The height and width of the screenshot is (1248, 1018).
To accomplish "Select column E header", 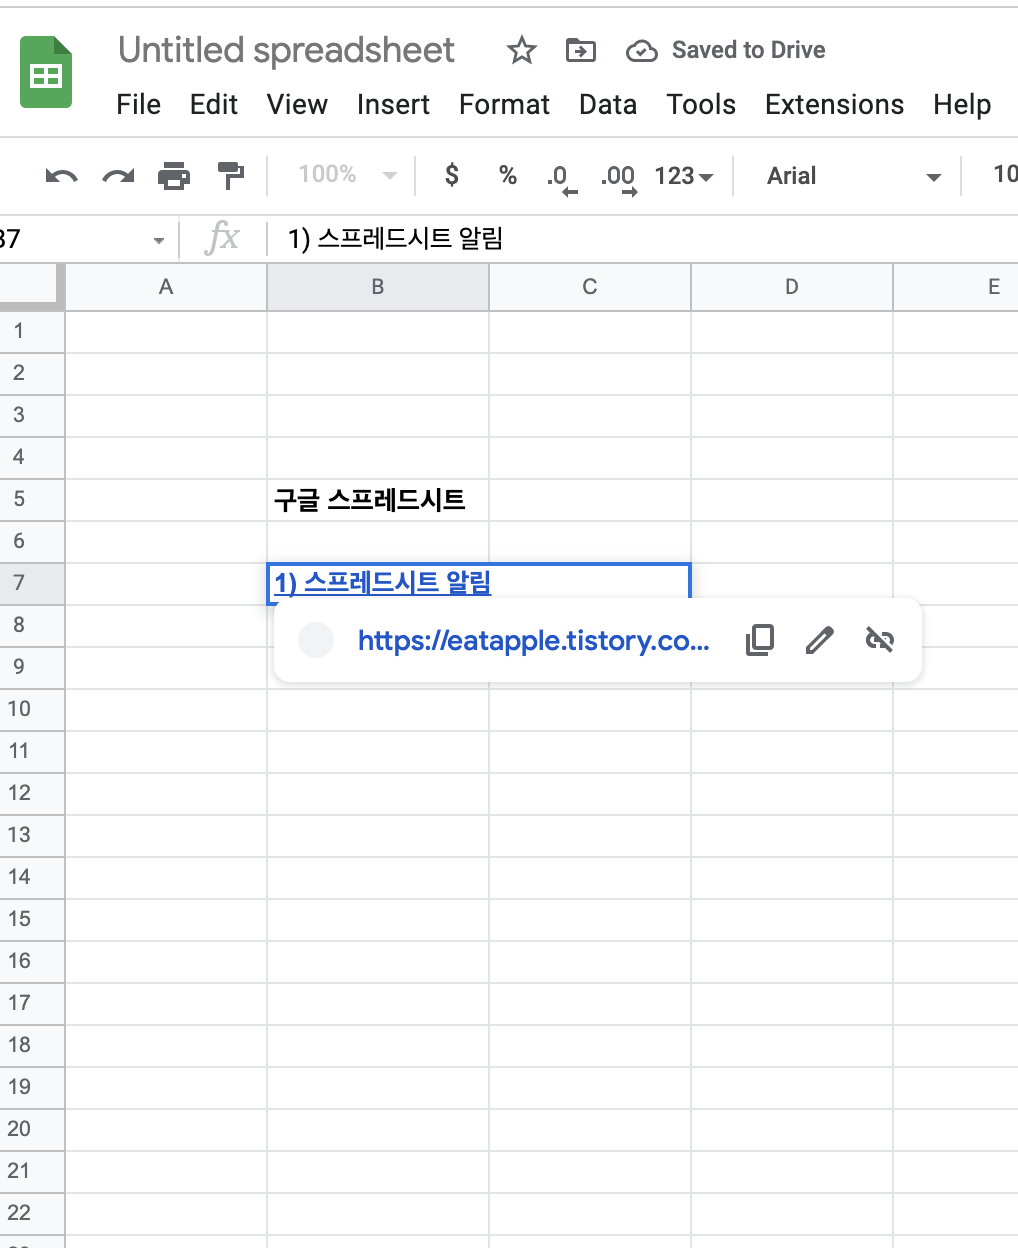I will [956, 287].
